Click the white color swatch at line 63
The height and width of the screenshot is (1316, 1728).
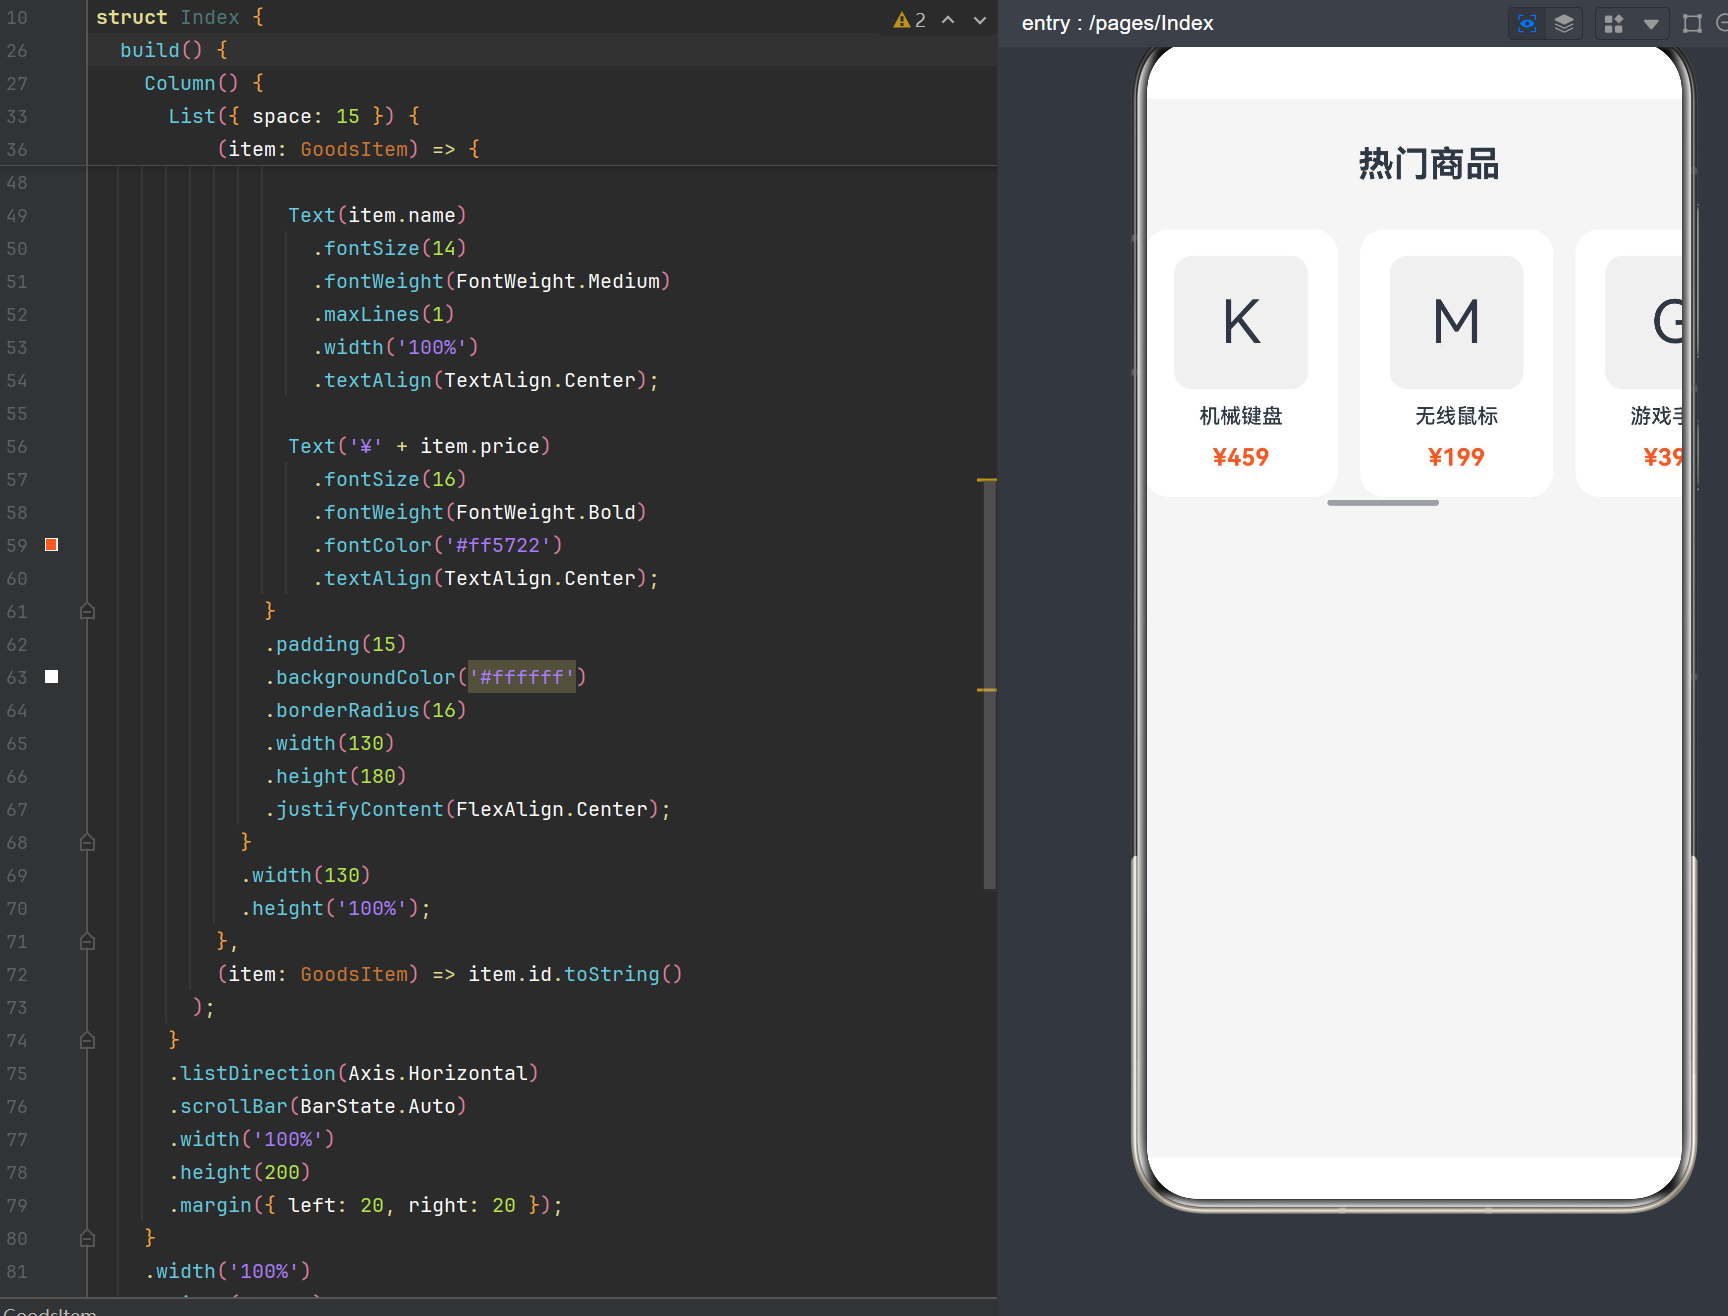(x=52, y=677)
